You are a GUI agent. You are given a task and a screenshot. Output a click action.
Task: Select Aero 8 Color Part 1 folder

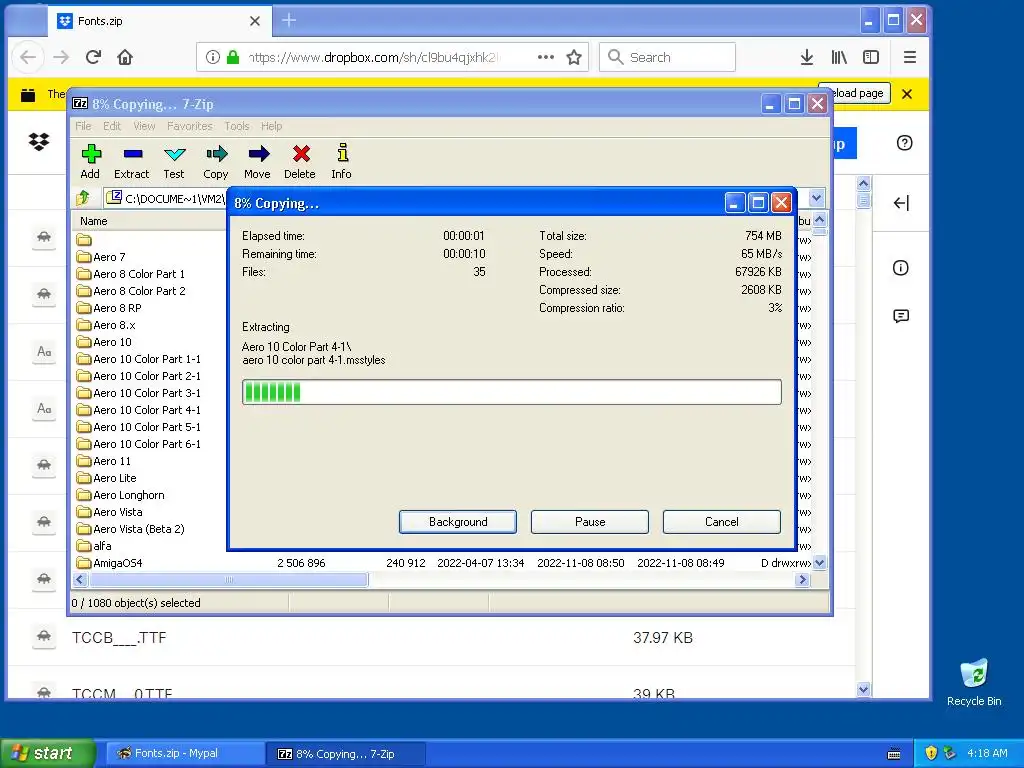tap(131, 274)
